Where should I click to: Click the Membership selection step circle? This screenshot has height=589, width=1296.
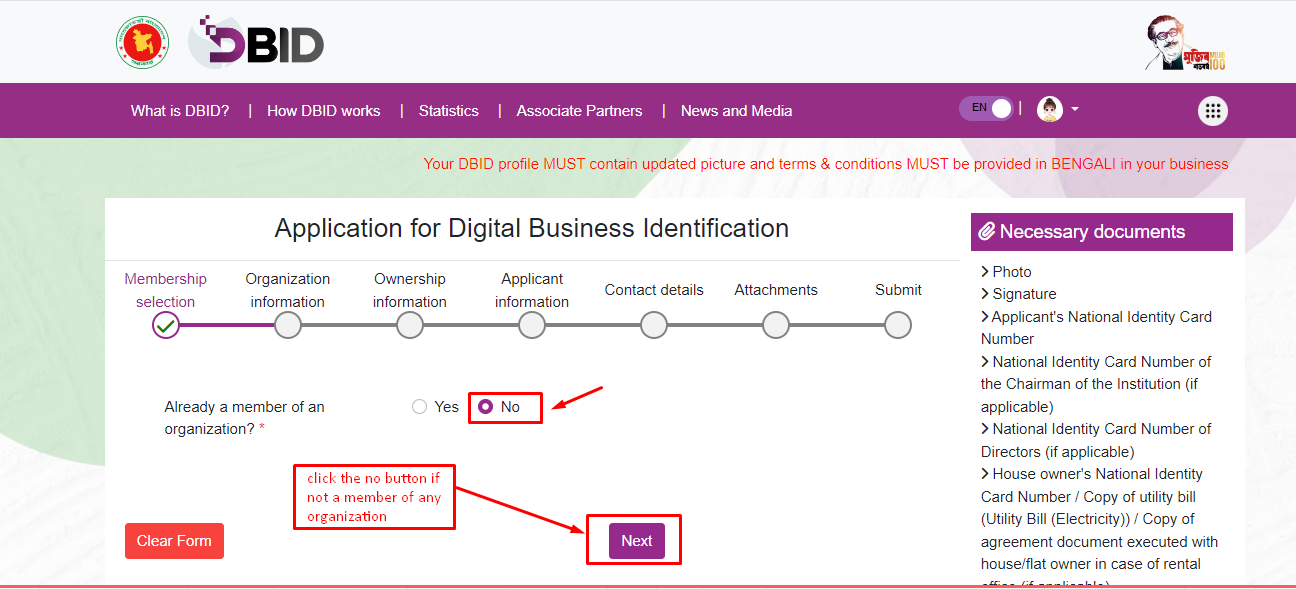166,325
